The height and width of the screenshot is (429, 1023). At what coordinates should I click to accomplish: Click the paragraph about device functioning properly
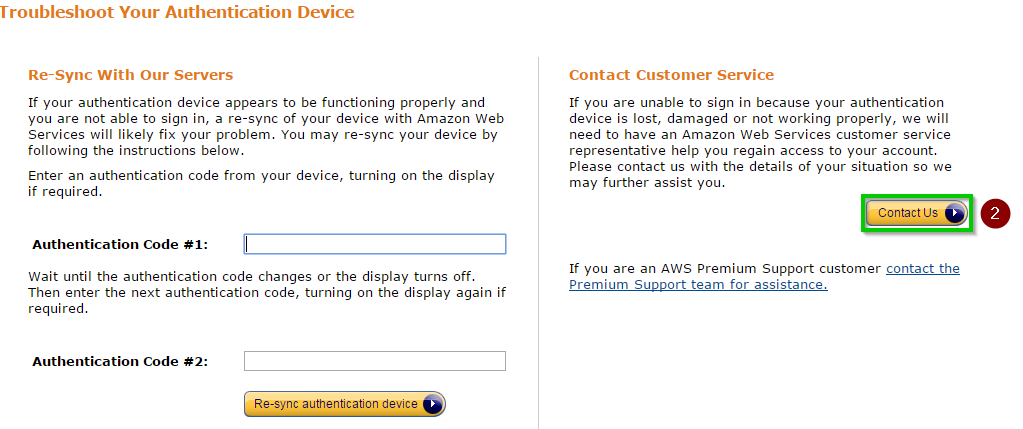(x=262, y=126)
